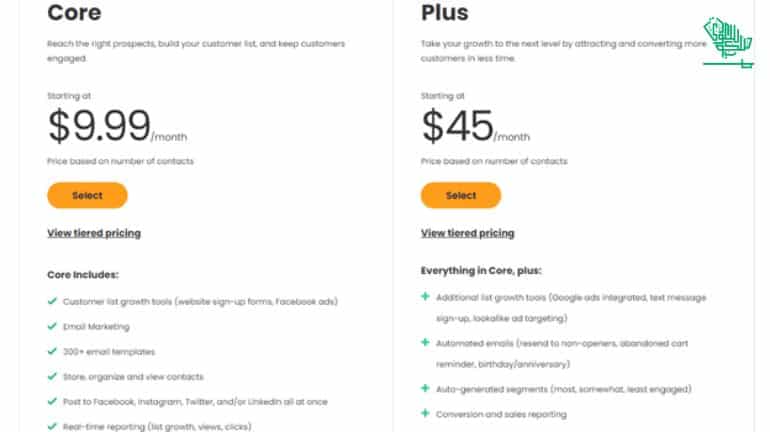Click checkmark next to Real-time reporting

point(52,426)
